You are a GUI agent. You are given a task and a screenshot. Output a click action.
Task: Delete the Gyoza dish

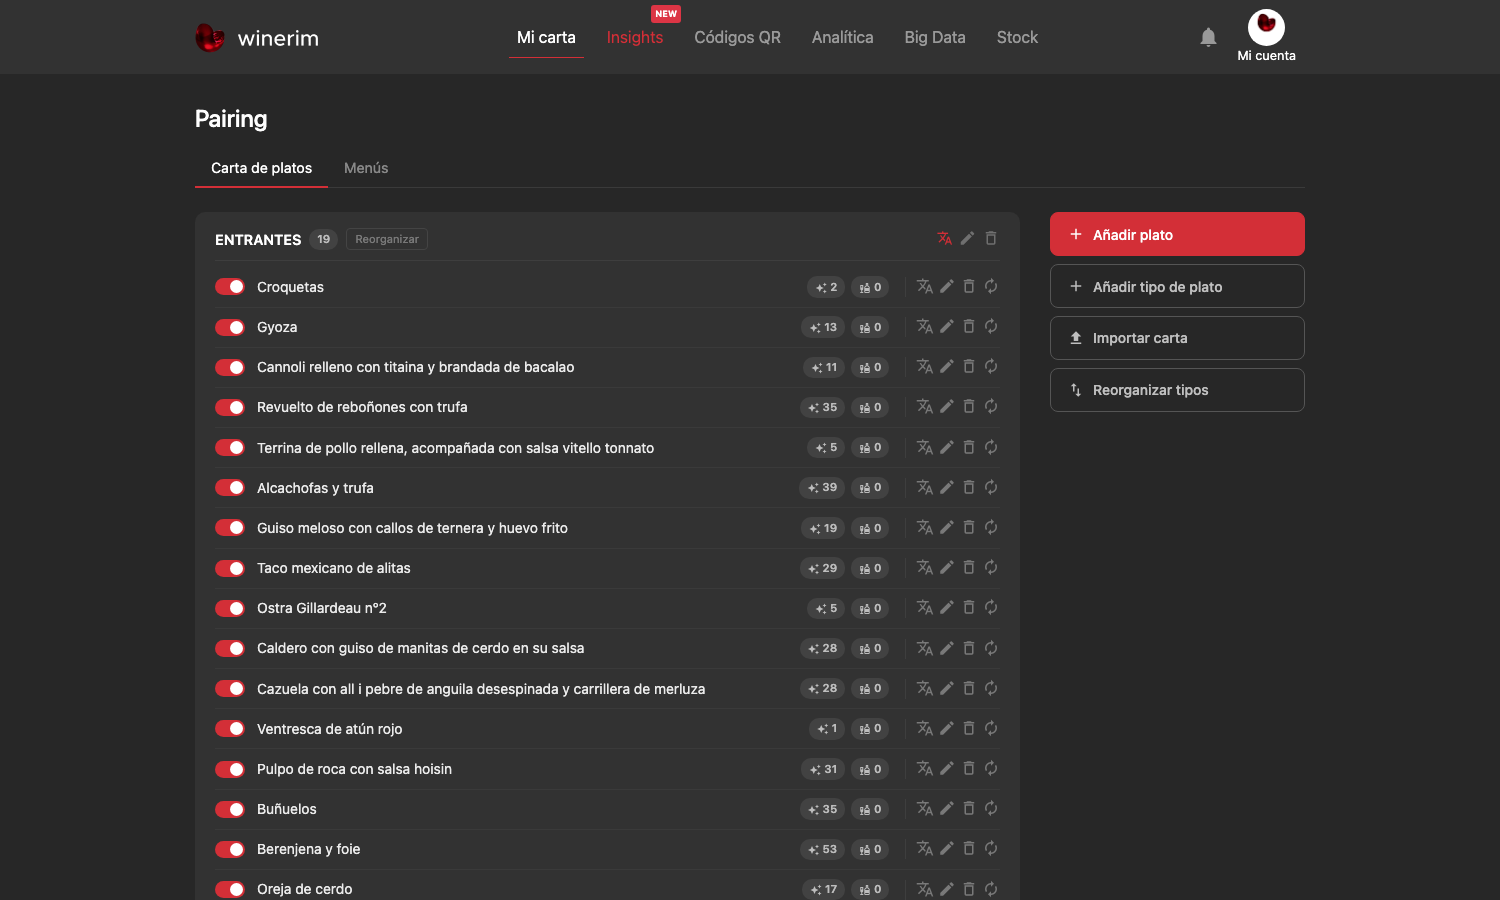coord(969,327)
